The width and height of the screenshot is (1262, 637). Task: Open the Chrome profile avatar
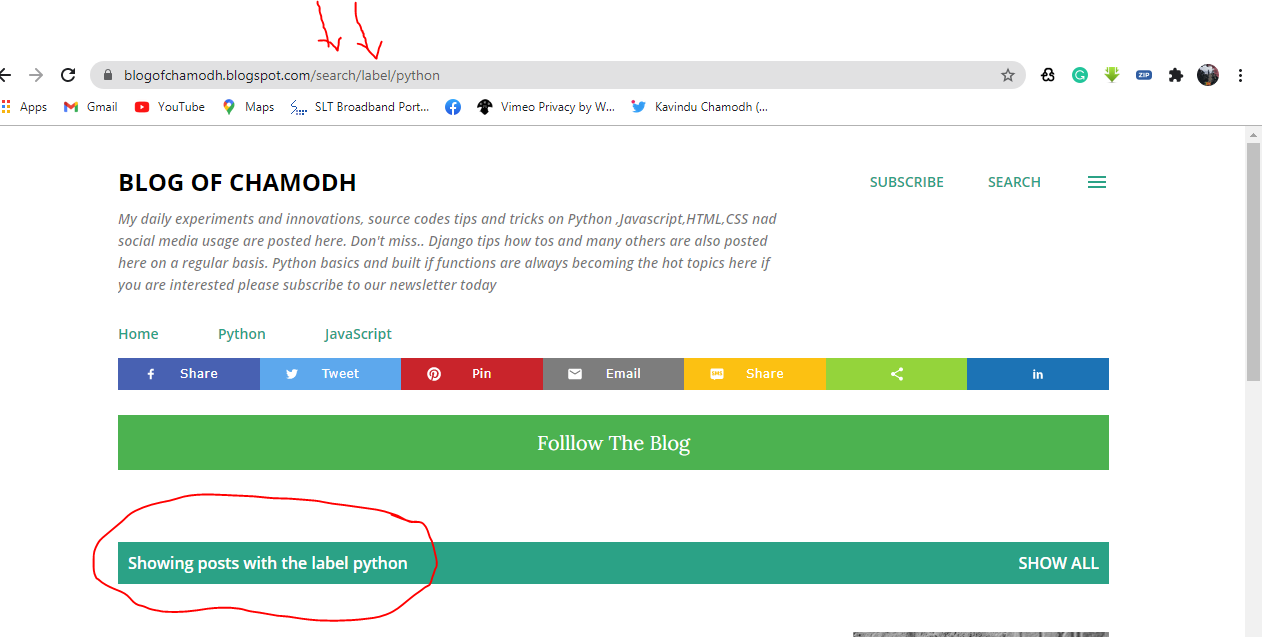(x=1208, y=75)
